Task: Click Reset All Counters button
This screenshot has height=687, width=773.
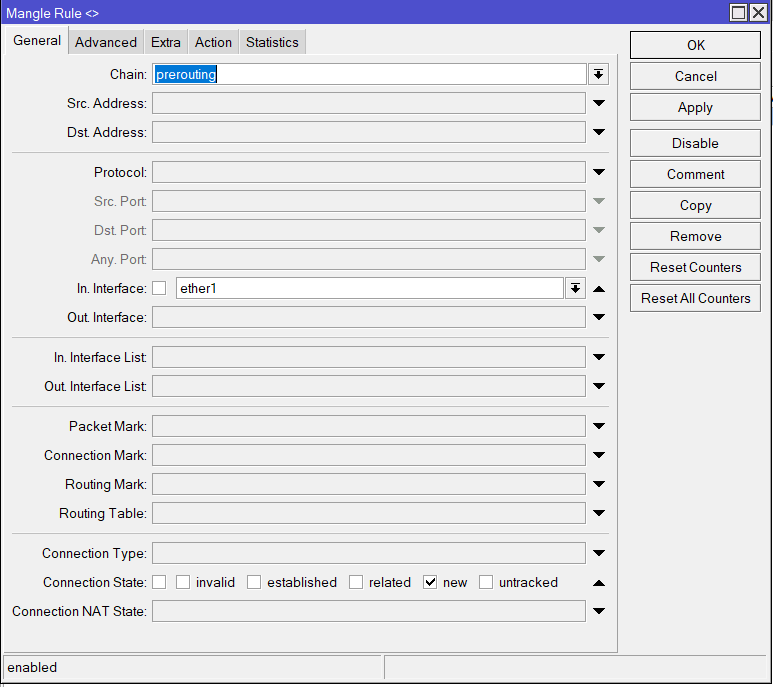Action: [x=695, y=299]
